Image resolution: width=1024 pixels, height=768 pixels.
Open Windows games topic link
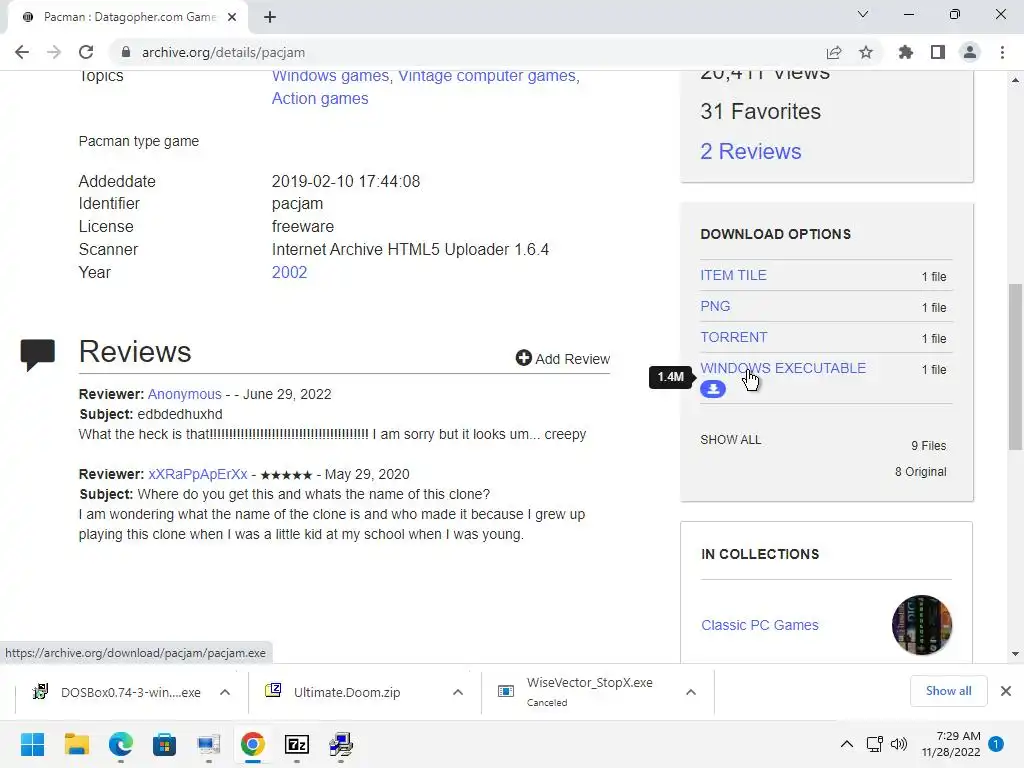click(x=330, y=76)
